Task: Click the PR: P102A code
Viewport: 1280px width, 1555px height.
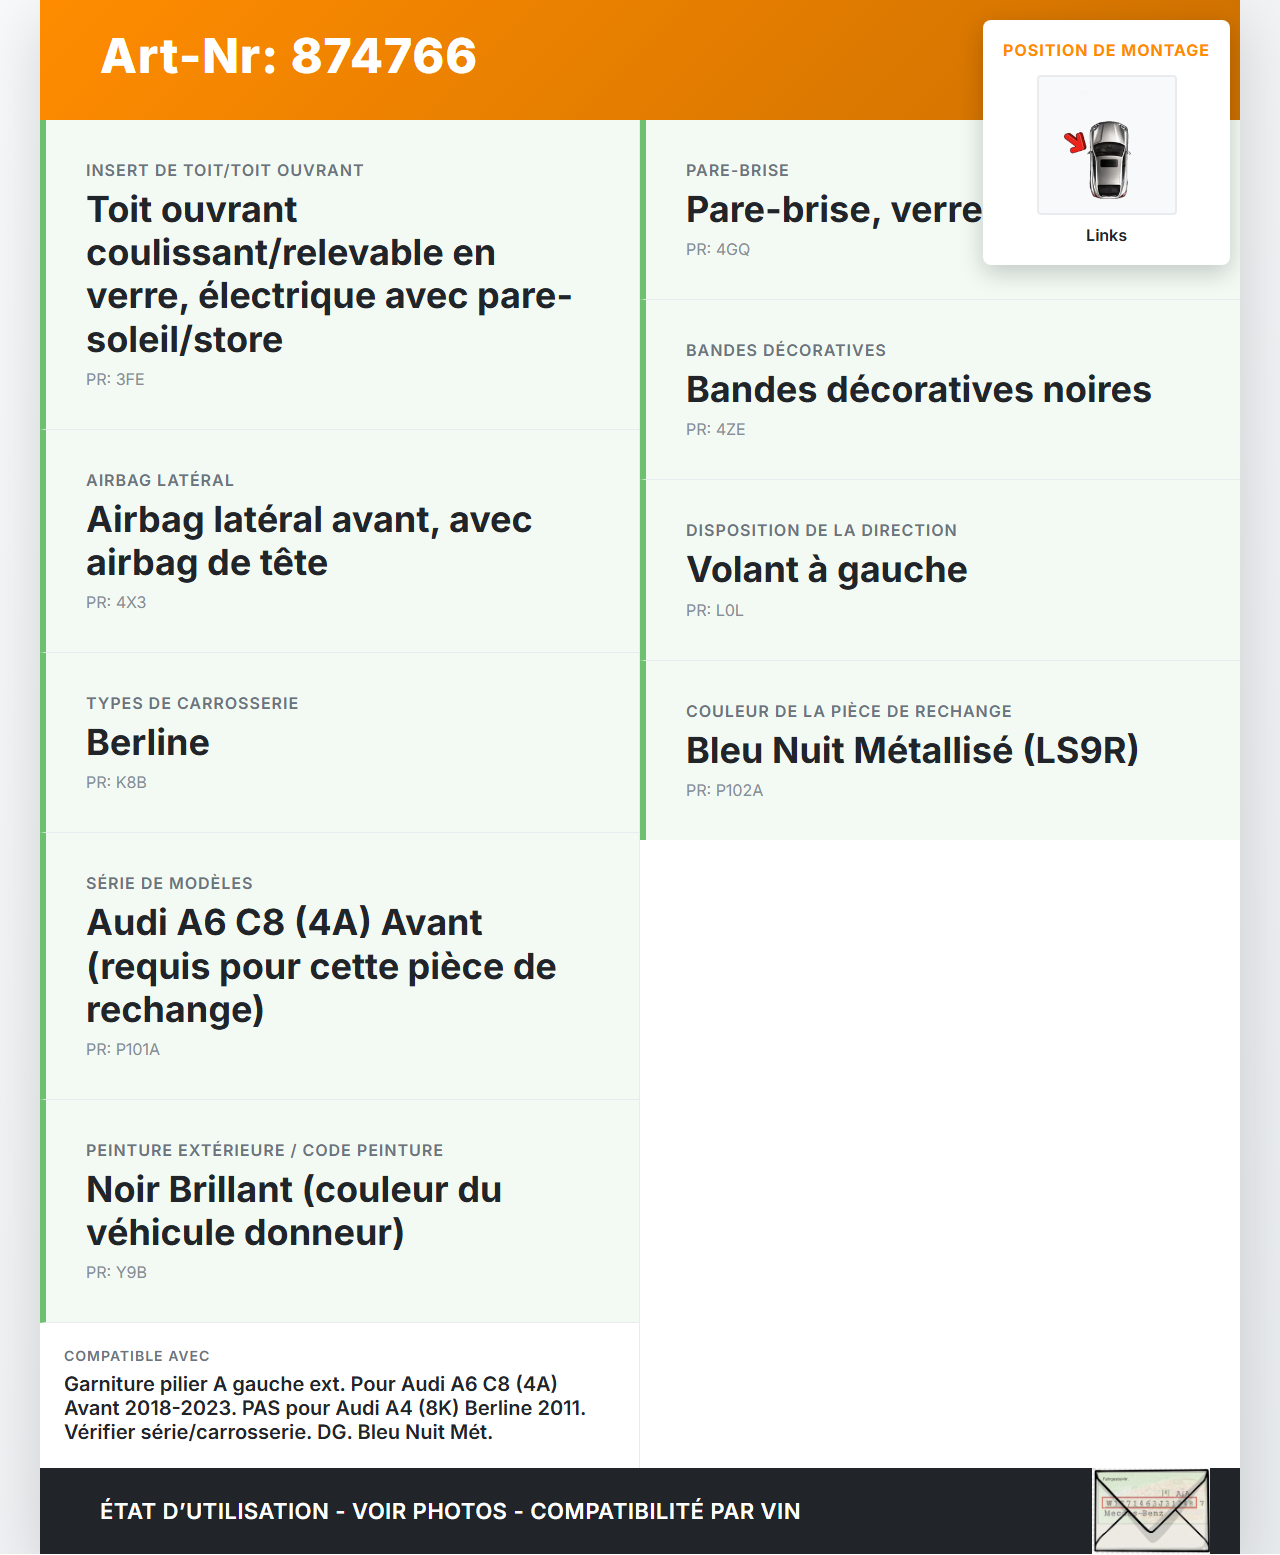Action: coord(724,791)
